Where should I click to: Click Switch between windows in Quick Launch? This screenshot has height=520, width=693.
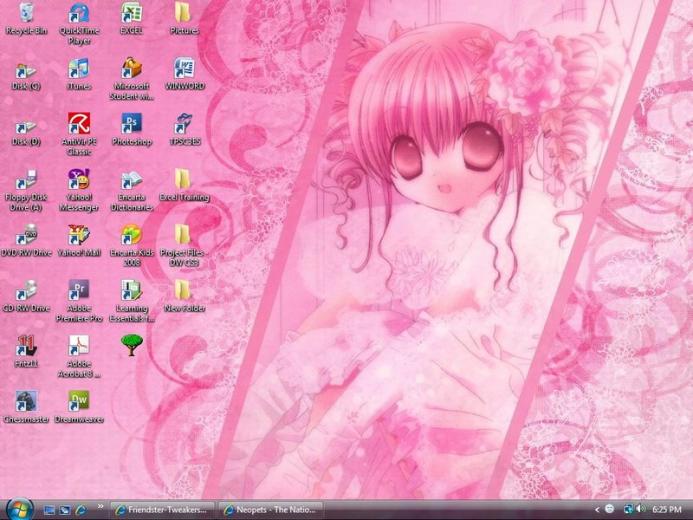65,510
